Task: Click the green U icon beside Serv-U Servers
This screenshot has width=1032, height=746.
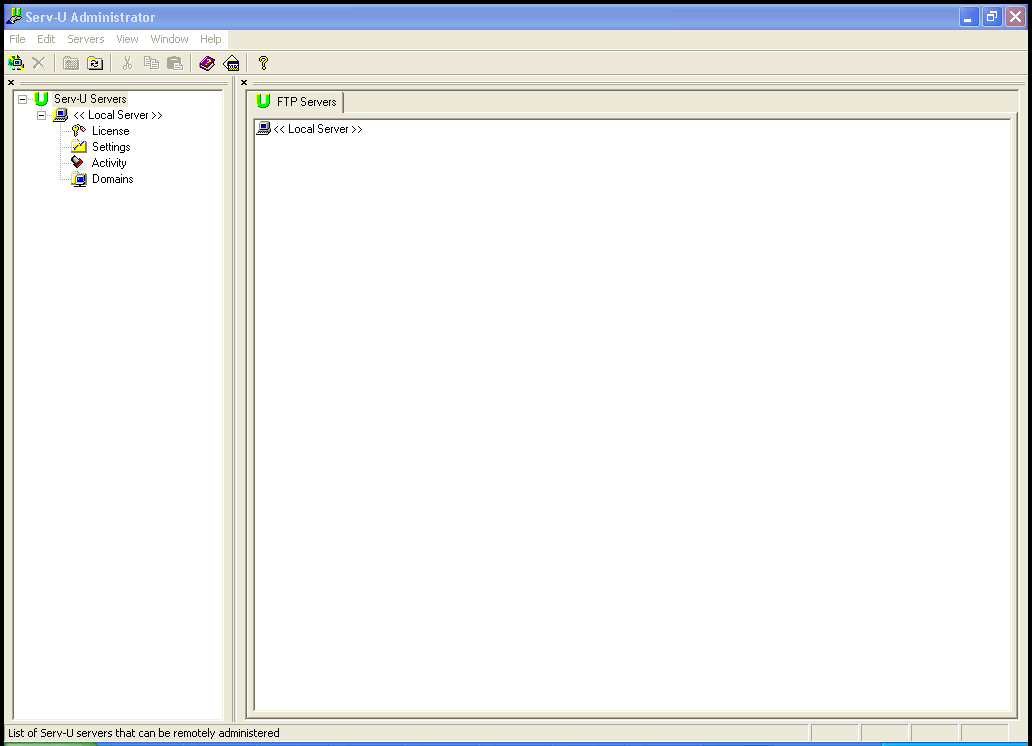Action: pyautogui.click(x=41, y=99)
